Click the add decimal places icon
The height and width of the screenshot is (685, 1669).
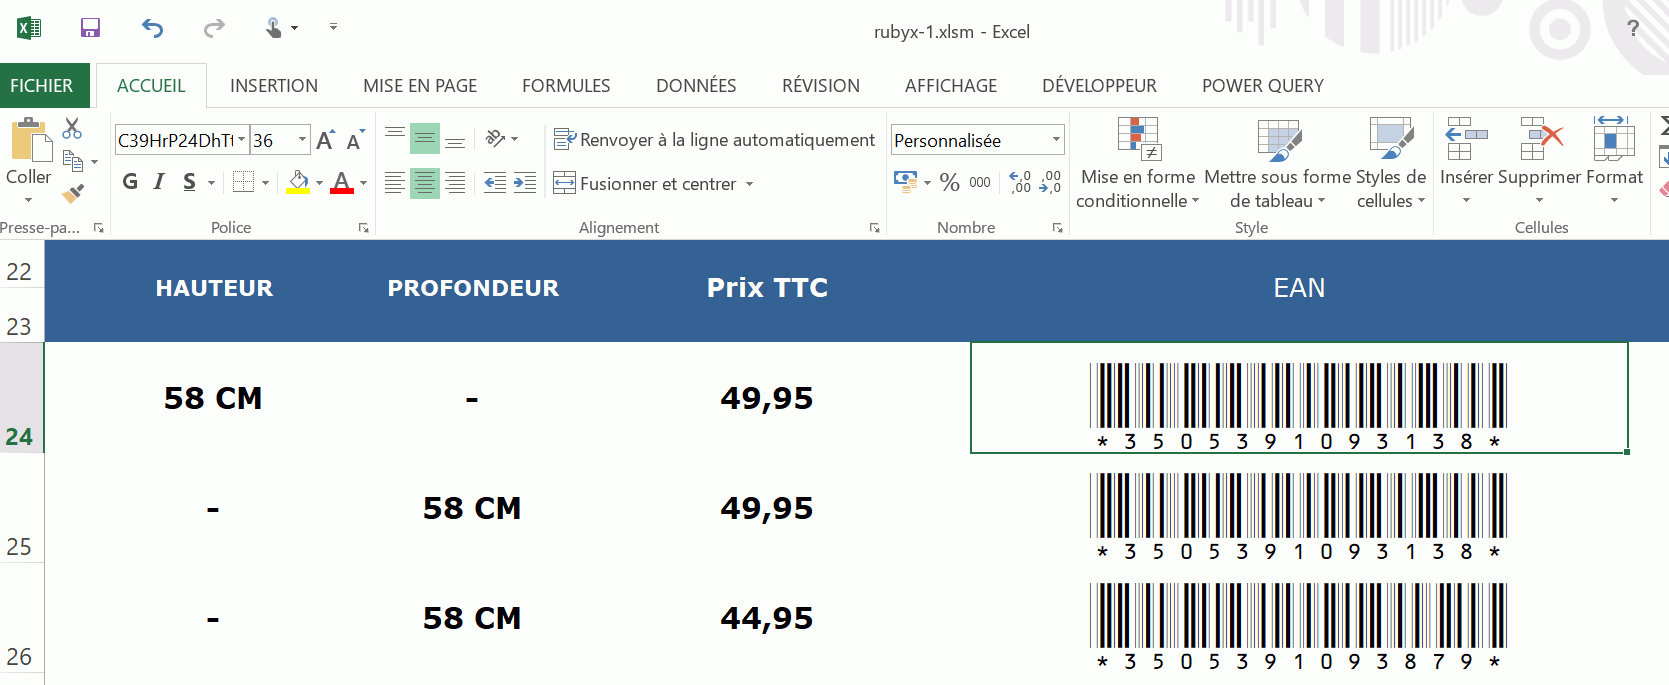[1020, 183]
